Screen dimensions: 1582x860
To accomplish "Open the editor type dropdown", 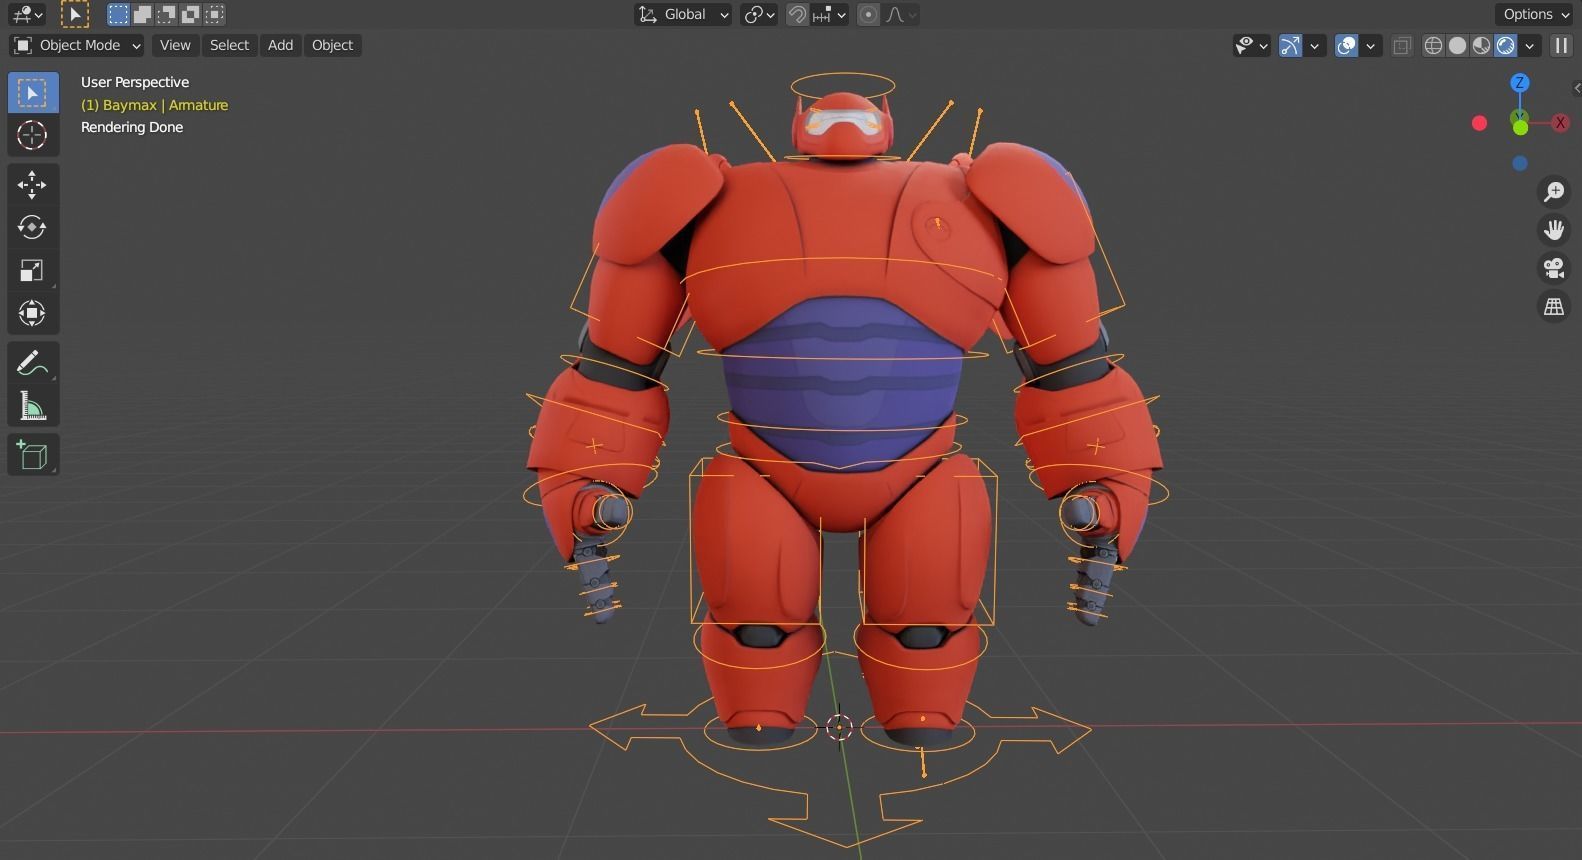I will [x=27, y=14].
